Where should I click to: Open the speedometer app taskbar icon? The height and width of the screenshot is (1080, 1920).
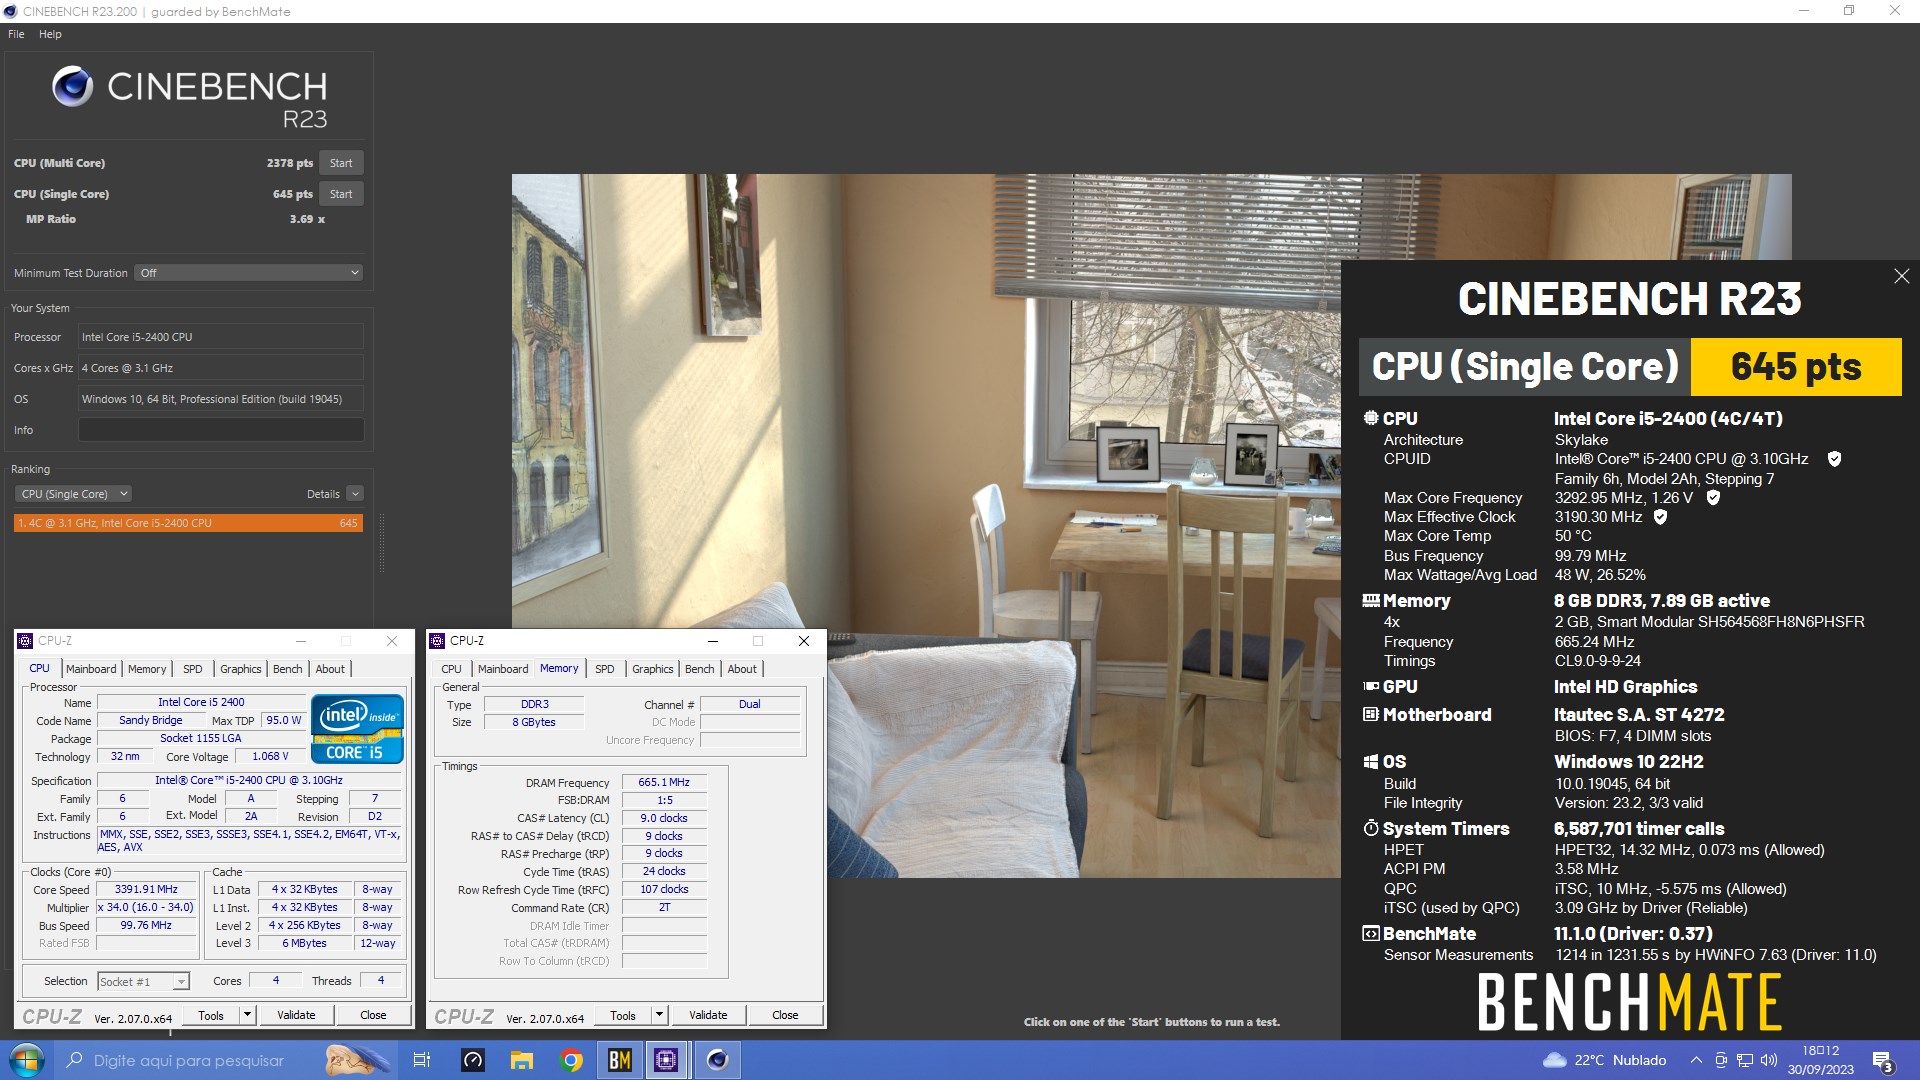473,1060
